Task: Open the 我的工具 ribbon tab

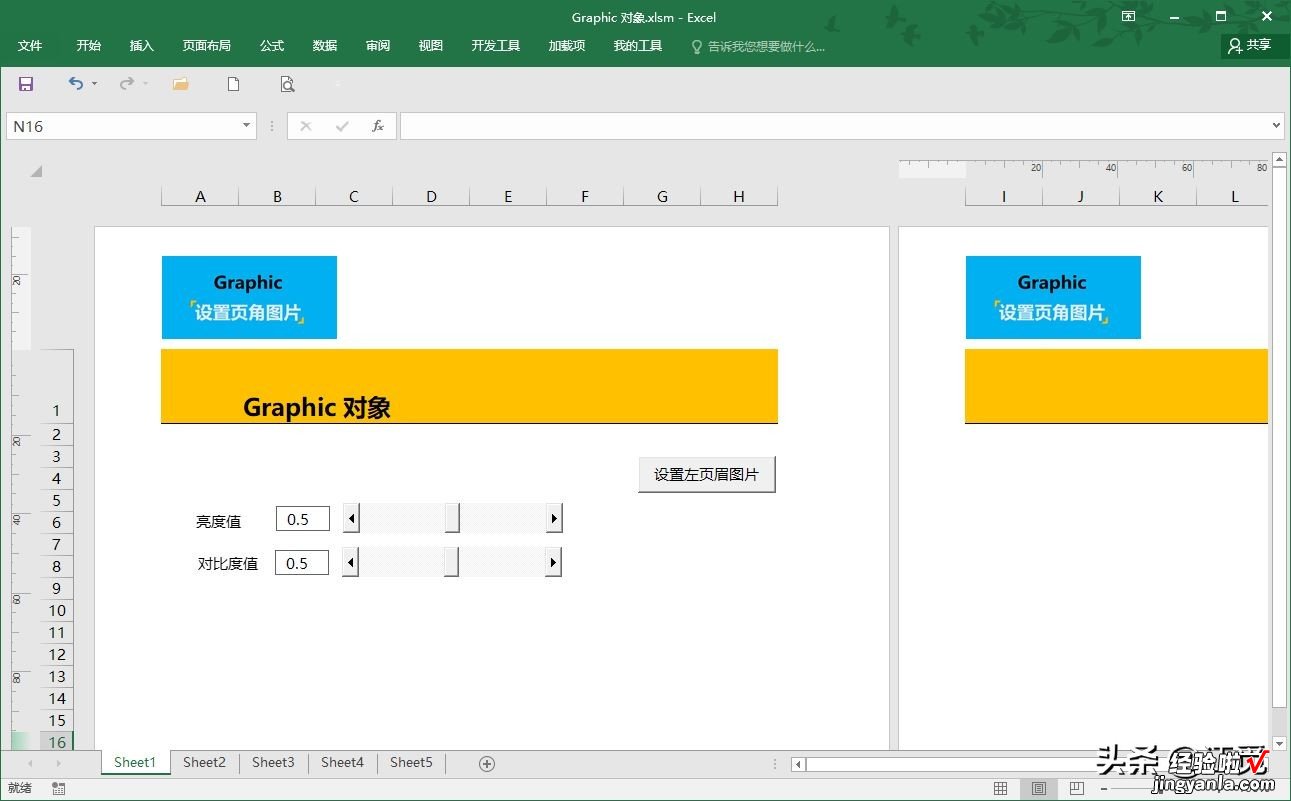Action: pos(638,46)
